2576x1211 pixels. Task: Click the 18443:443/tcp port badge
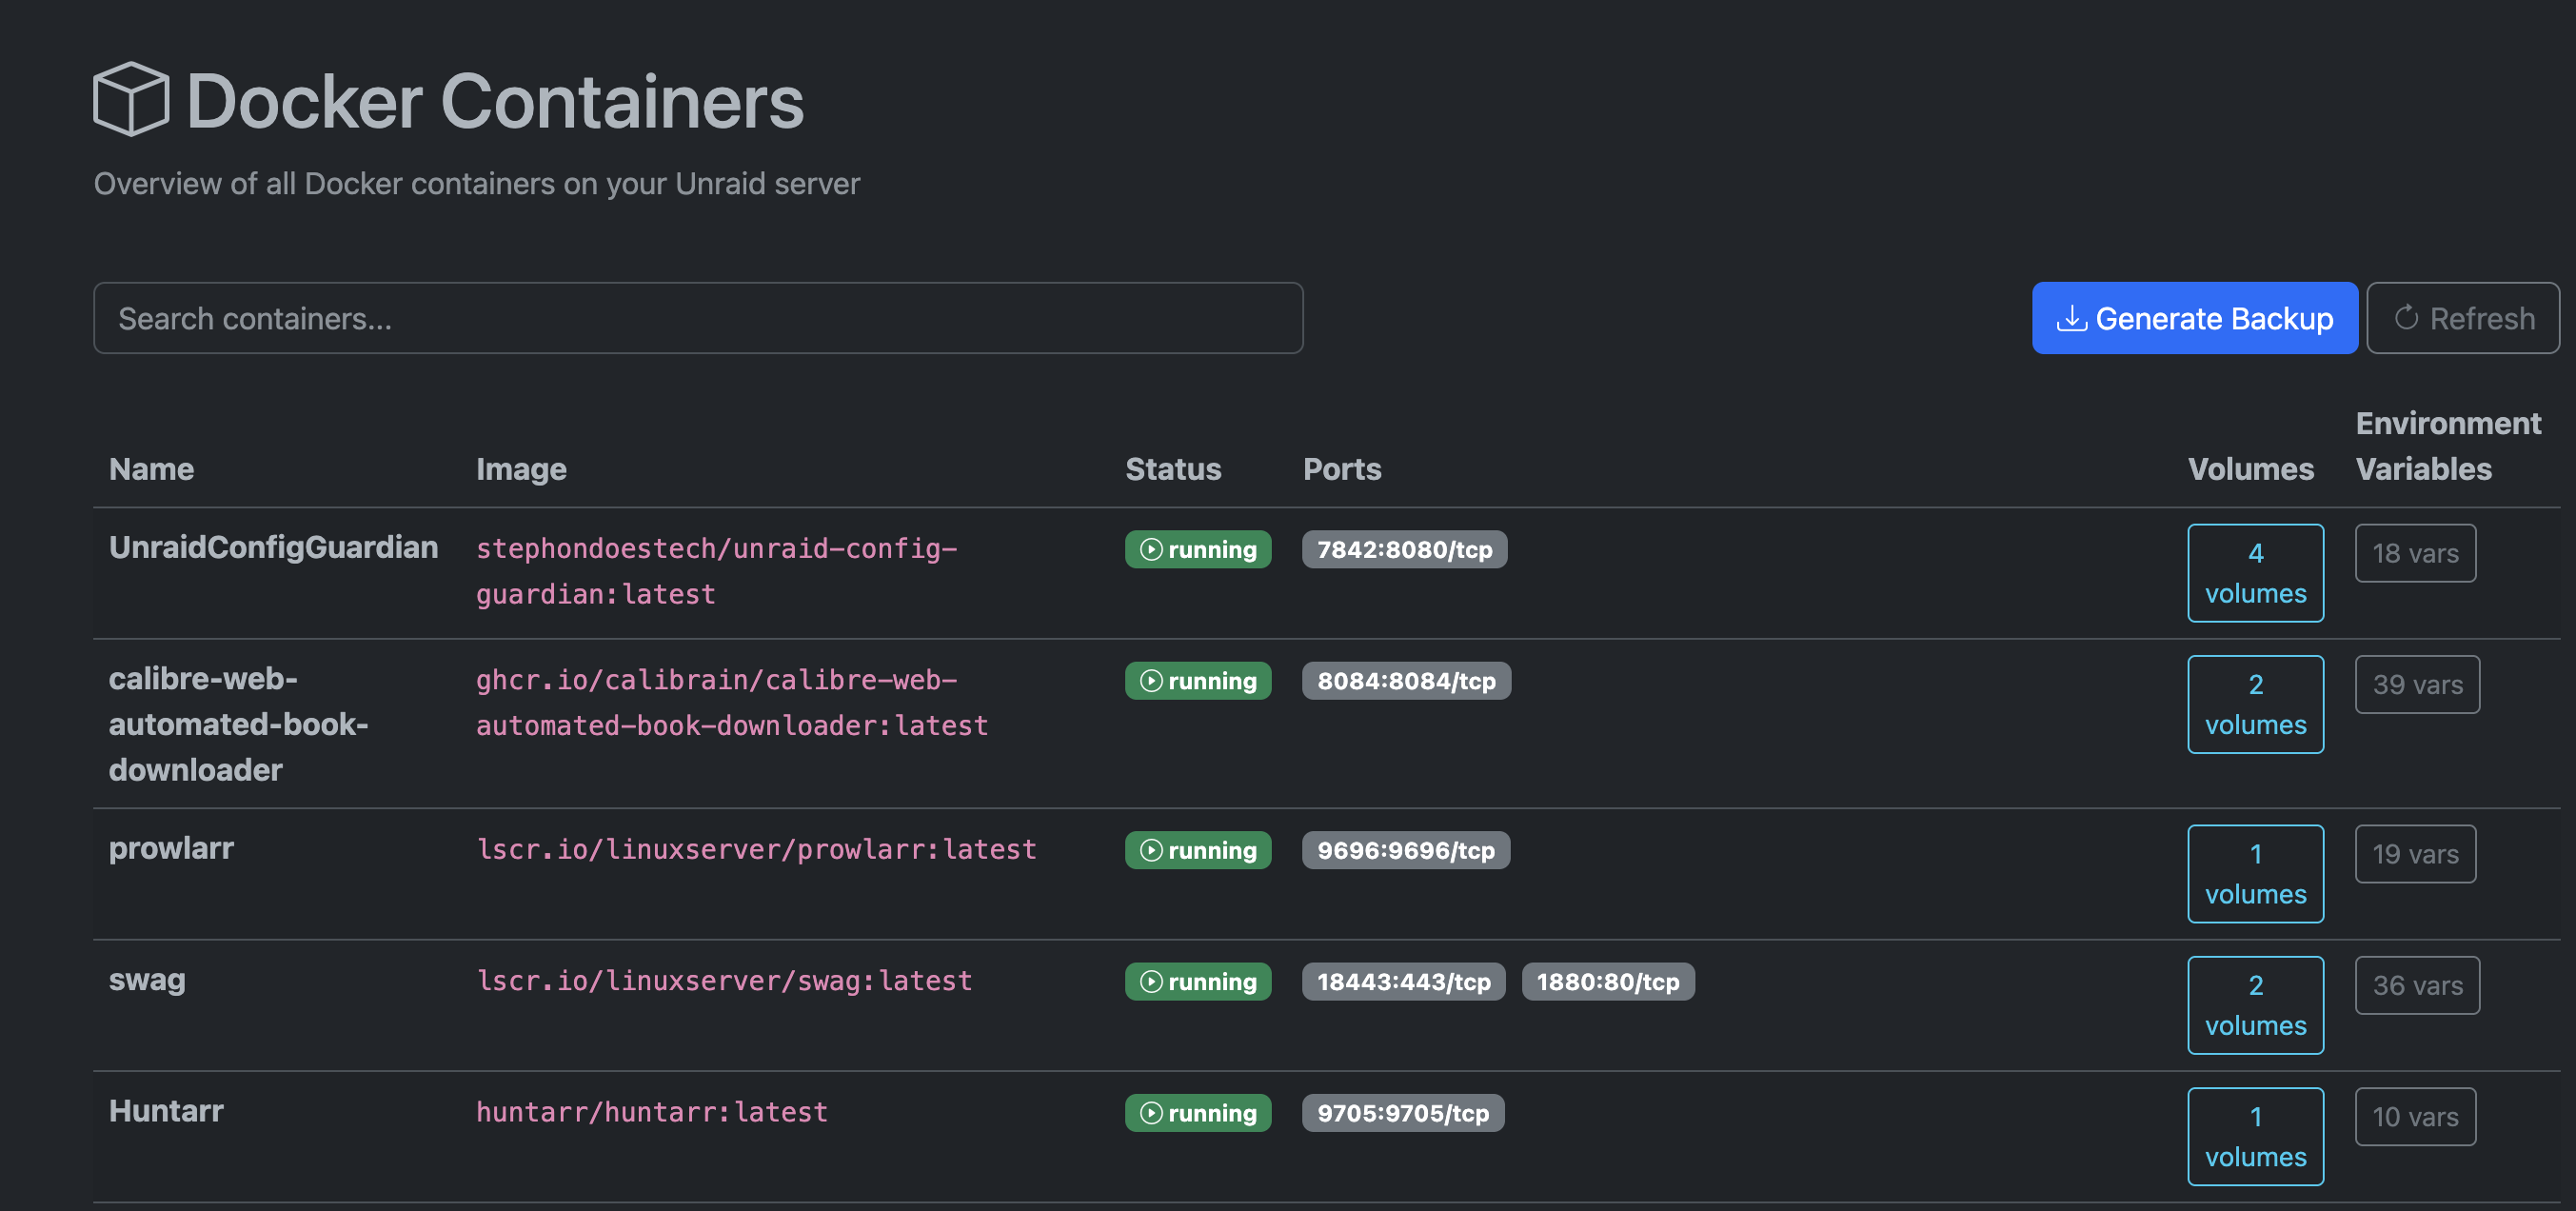tap(1403, 982)
